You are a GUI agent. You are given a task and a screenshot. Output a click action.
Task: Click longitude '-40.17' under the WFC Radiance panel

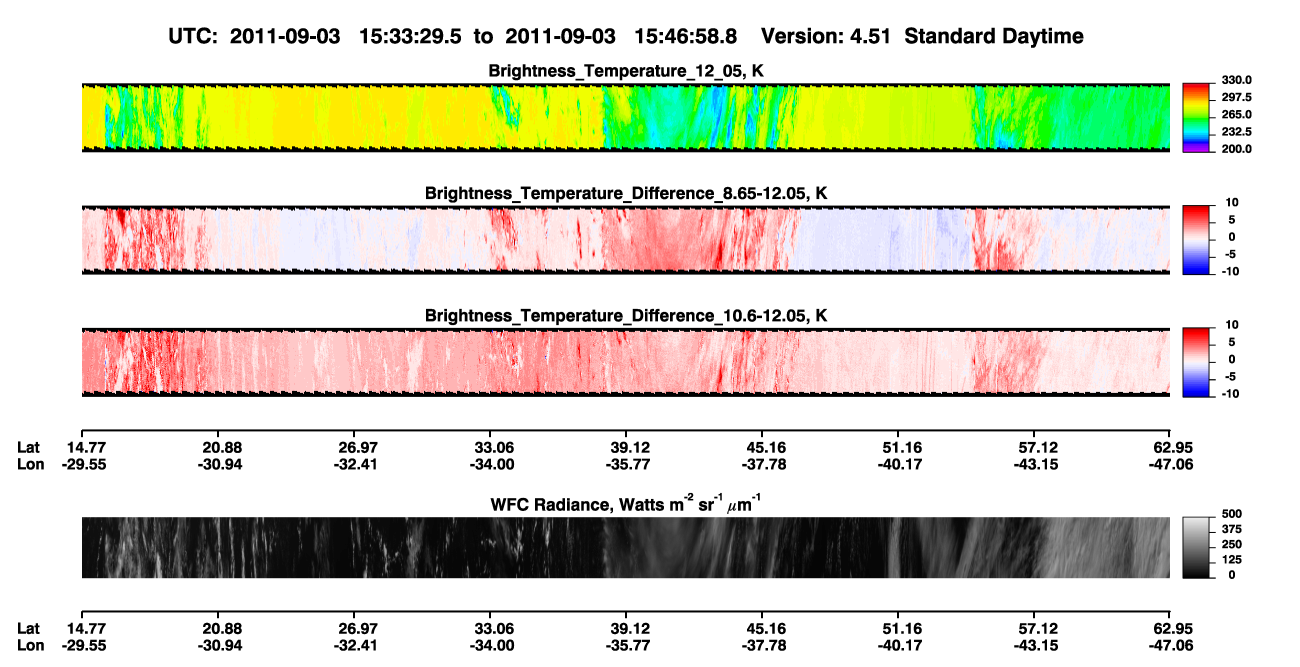tap(902, 645)
